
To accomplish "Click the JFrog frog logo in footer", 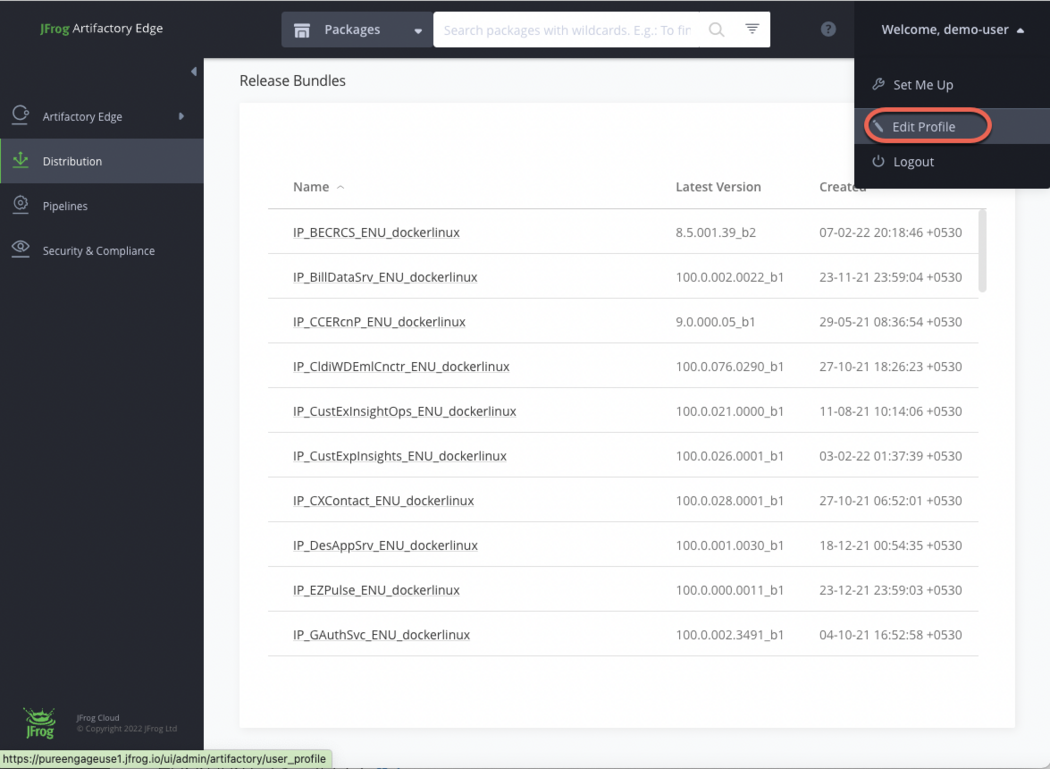I will [40, 723].
